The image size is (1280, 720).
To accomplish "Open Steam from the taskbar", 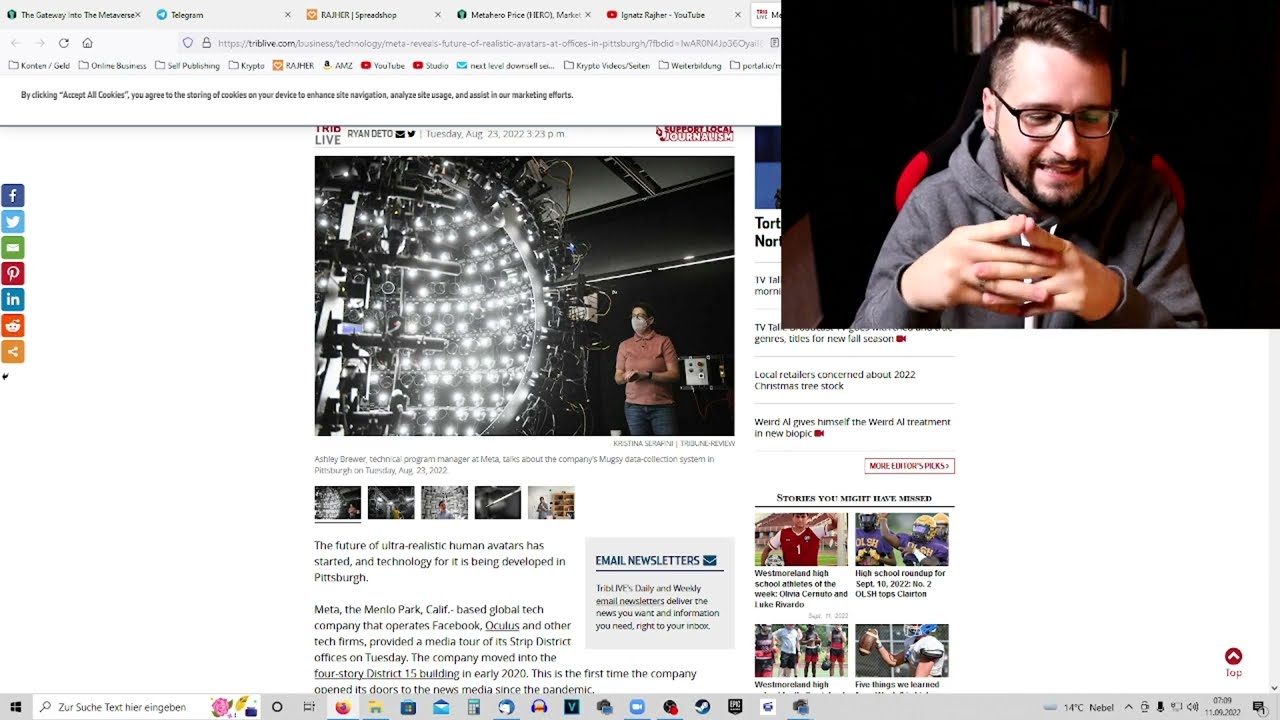I will tap(703, 707).
